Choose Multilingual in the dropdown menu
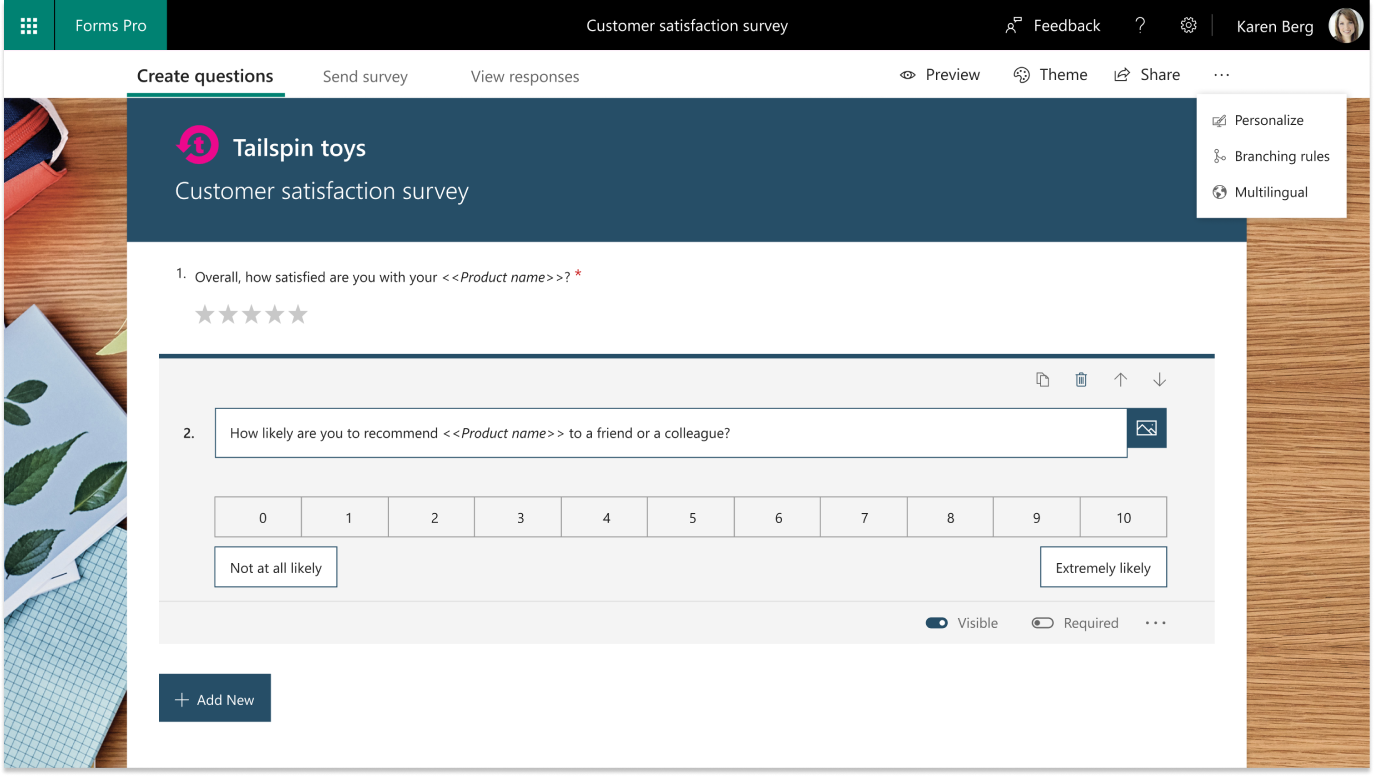The height and width of the screenshot is (776, 1374). pos(1272,192)
